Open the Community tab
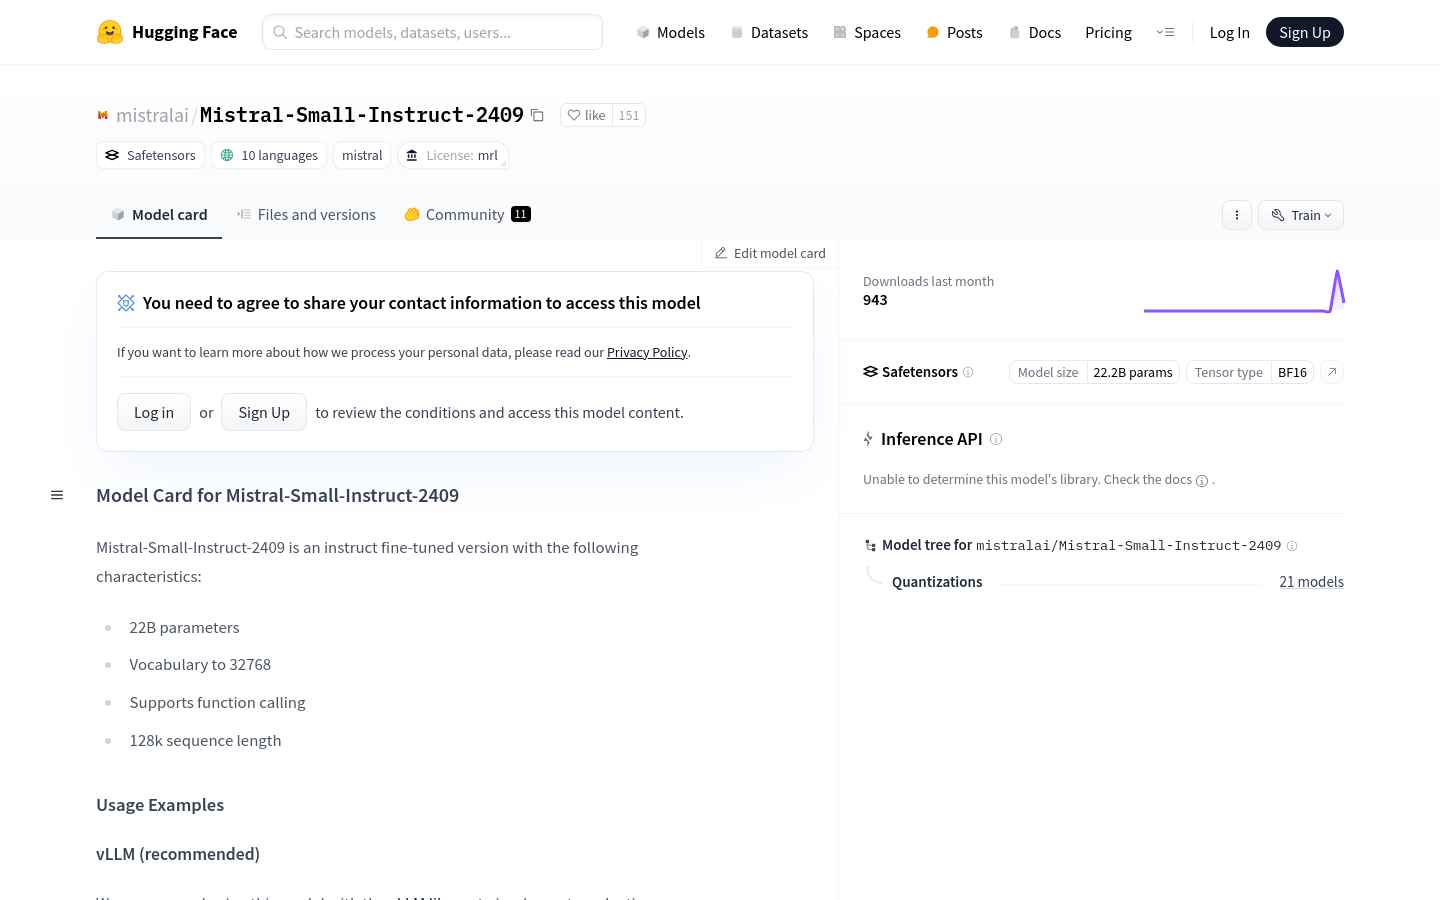 click(467, 215)
